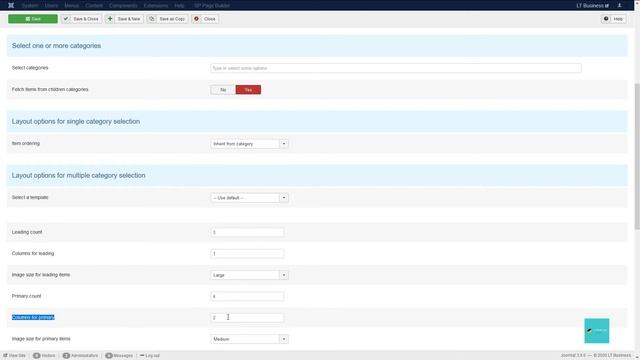640x360 pixels.
Task: Click the Joomla logo icon
Action: click(x=11, y=5)
